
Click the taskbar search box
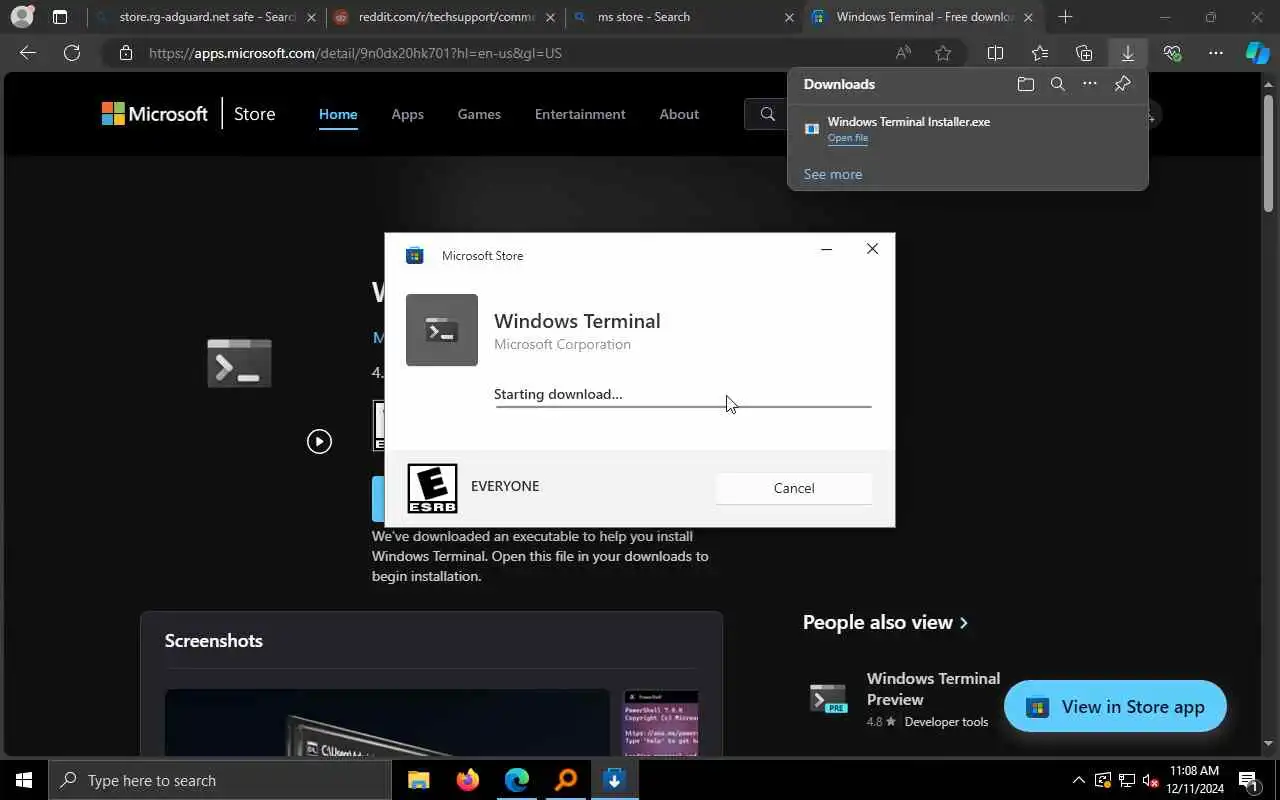click(x=218, y=780)
